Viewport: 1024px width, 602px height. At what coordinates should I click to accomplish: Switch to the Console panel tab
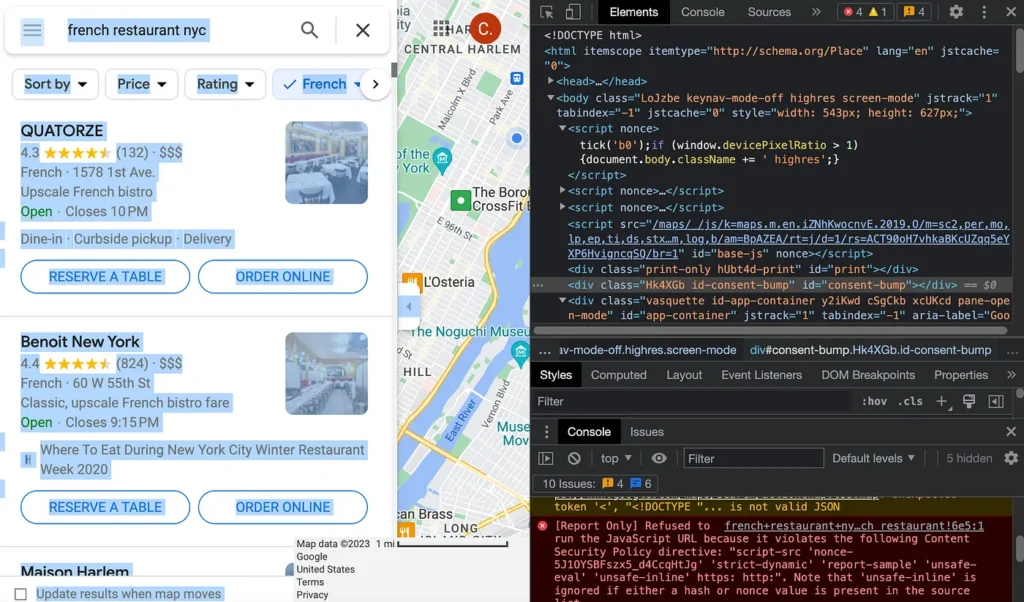click(703, 12)
